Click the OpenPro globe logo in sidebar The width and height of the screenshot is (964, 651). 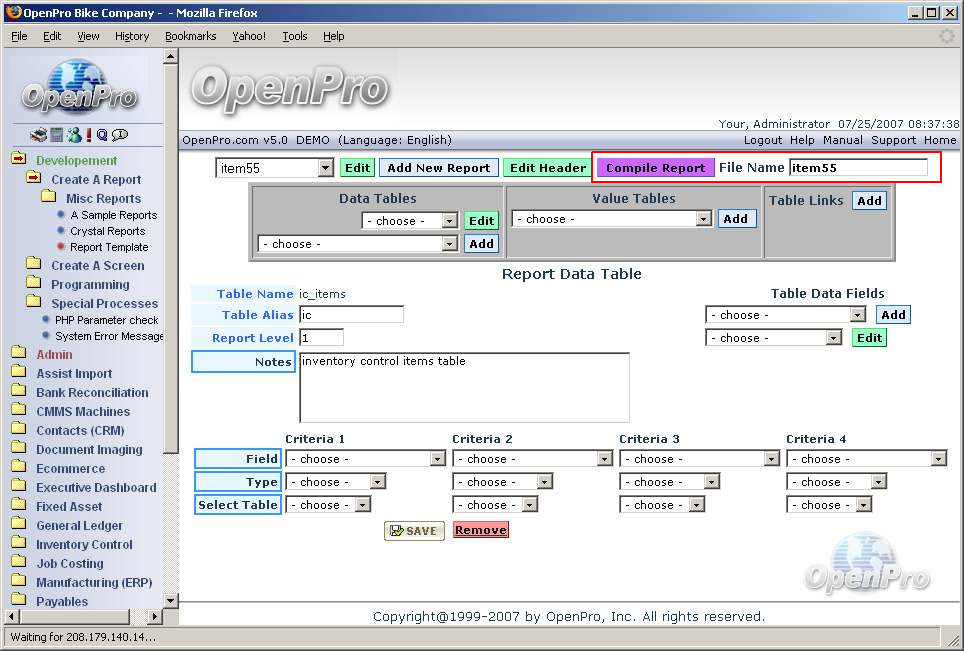tap(79, 88)
